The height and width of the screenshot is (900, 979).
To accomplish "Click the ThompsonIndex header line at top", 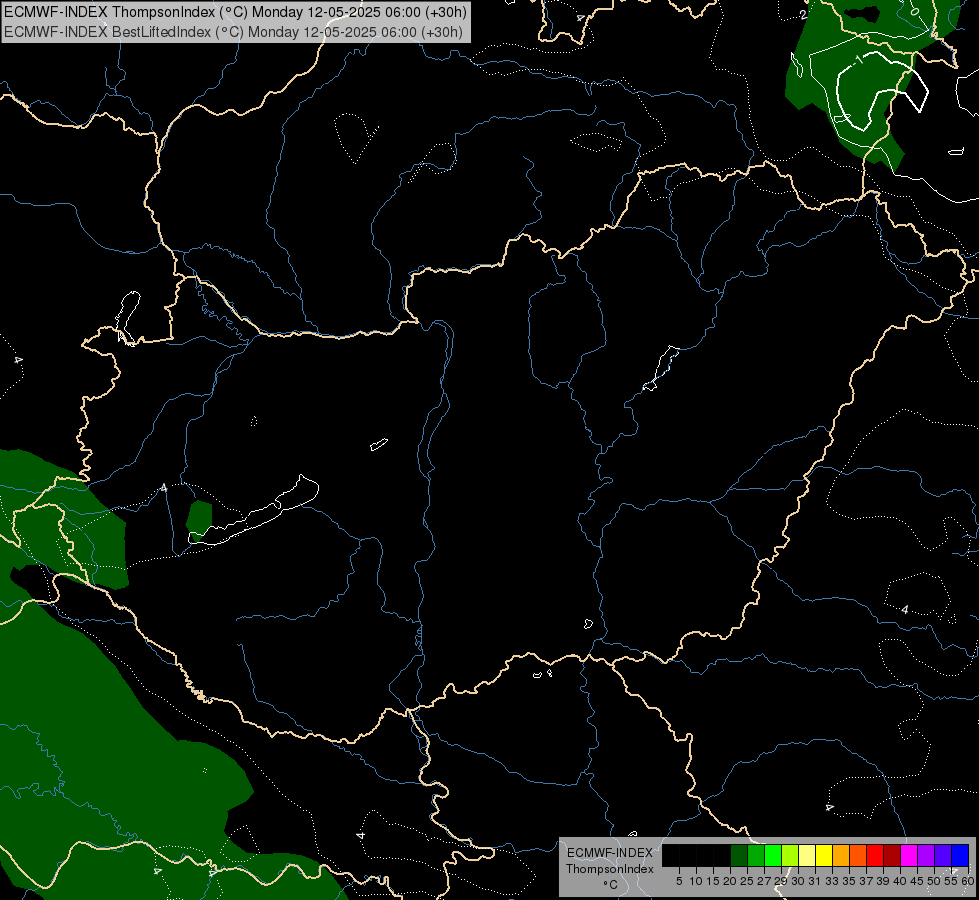I will [x=235, y=12].
